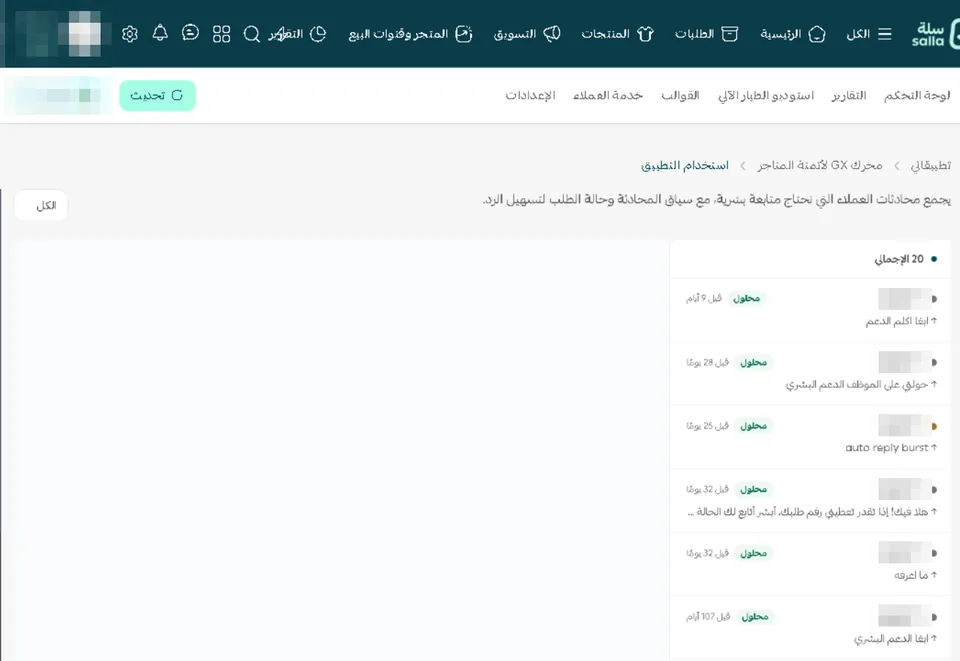
Task: Open the notifications bell
Action: click(x=160, y=33)
